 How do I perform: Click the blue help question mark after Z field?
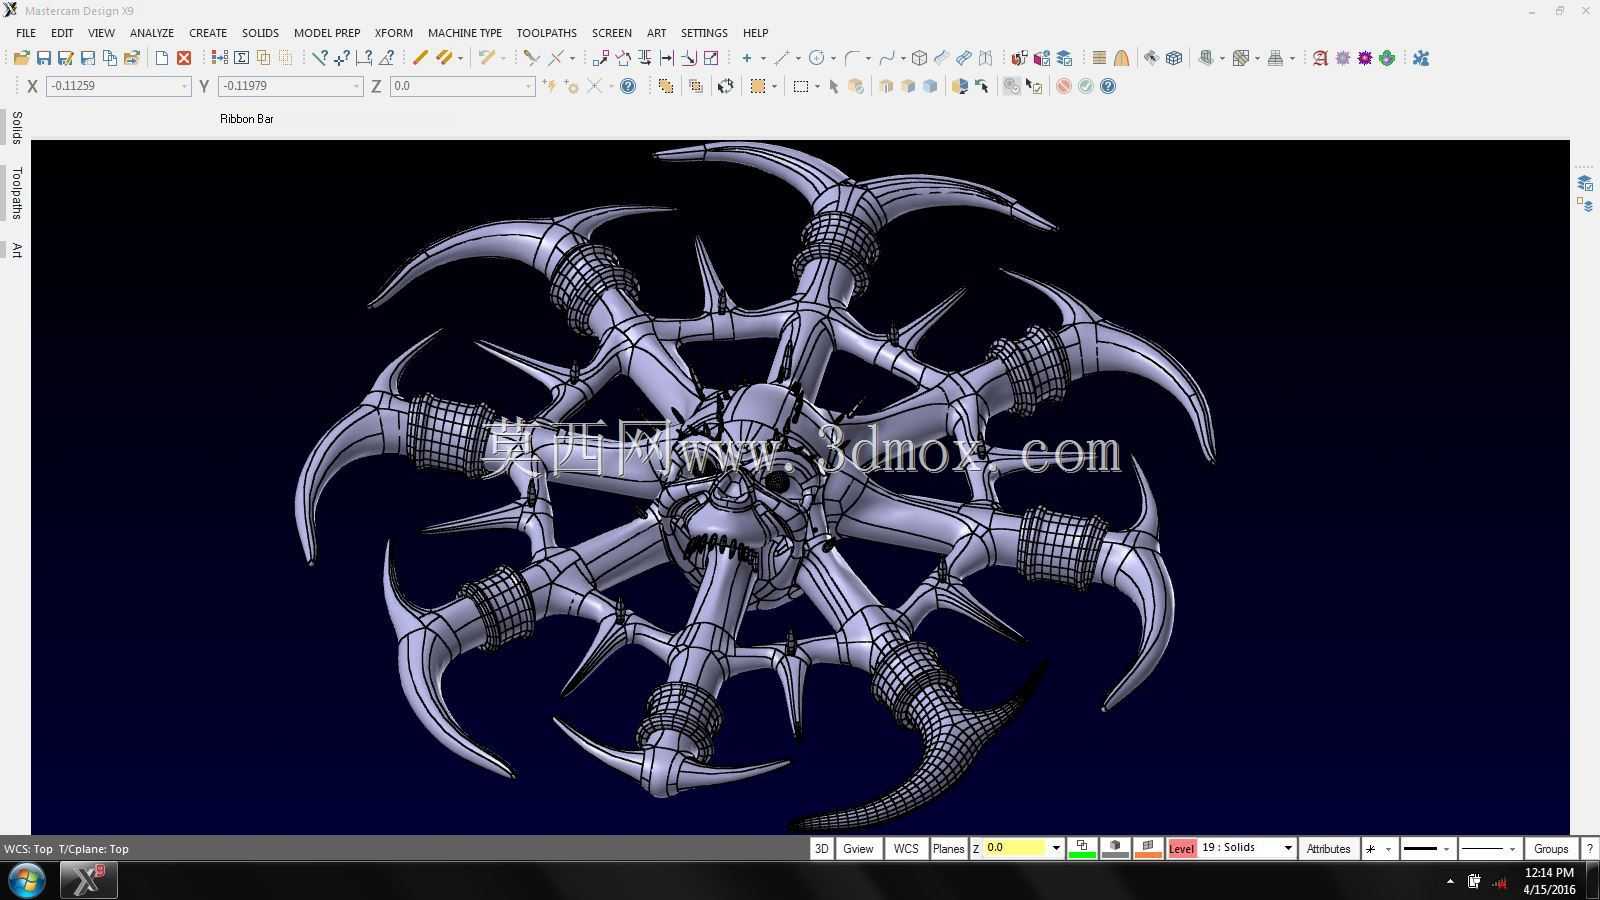tap(628, 86)
